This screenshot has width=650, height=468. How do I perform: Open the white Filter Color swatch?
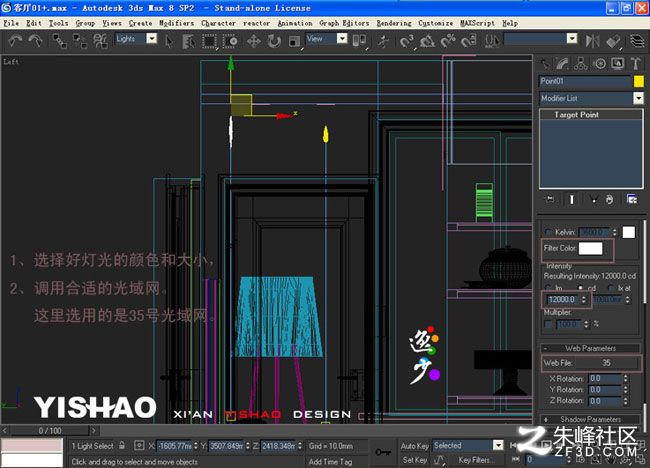[590, 248]
